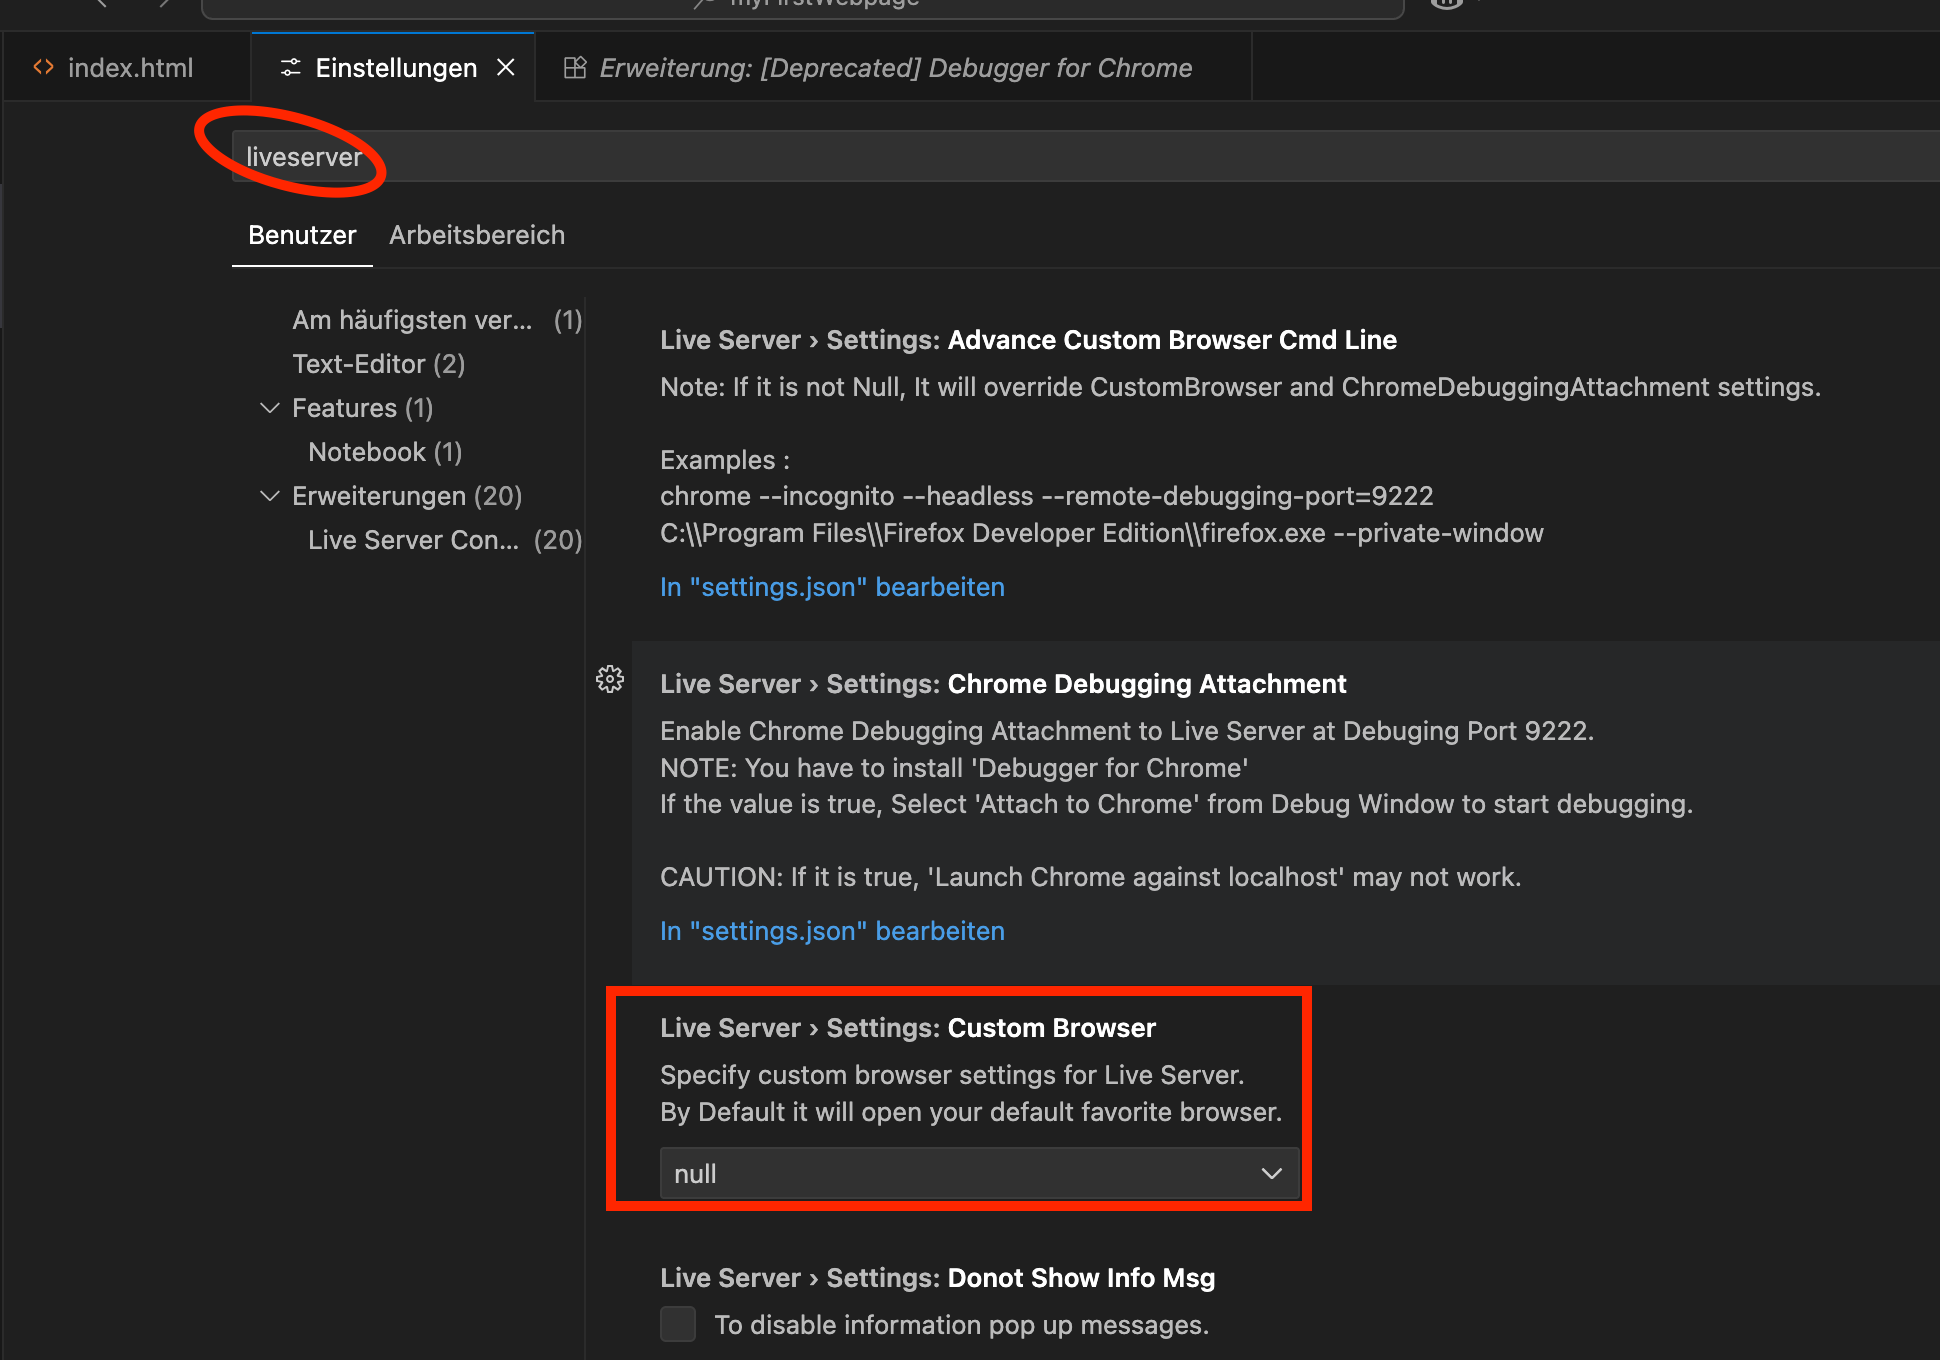Viewport: 1940px width, 1360px height.
Task: Select Live Server Con... in the settings tree
Action: tap(413, 539)
